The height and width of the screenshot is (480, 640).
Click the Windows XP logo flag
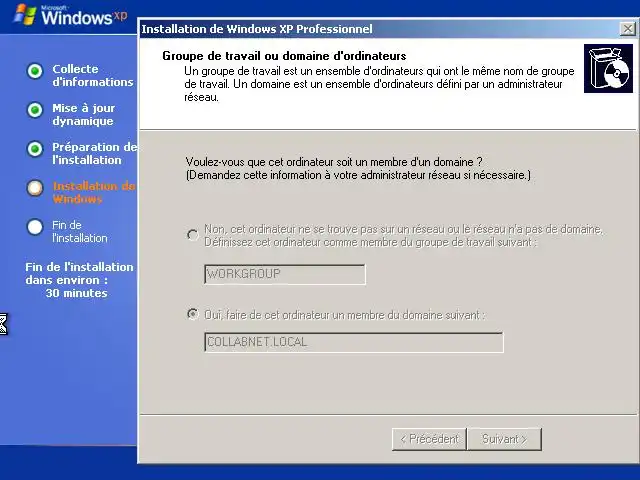point(25,15)
